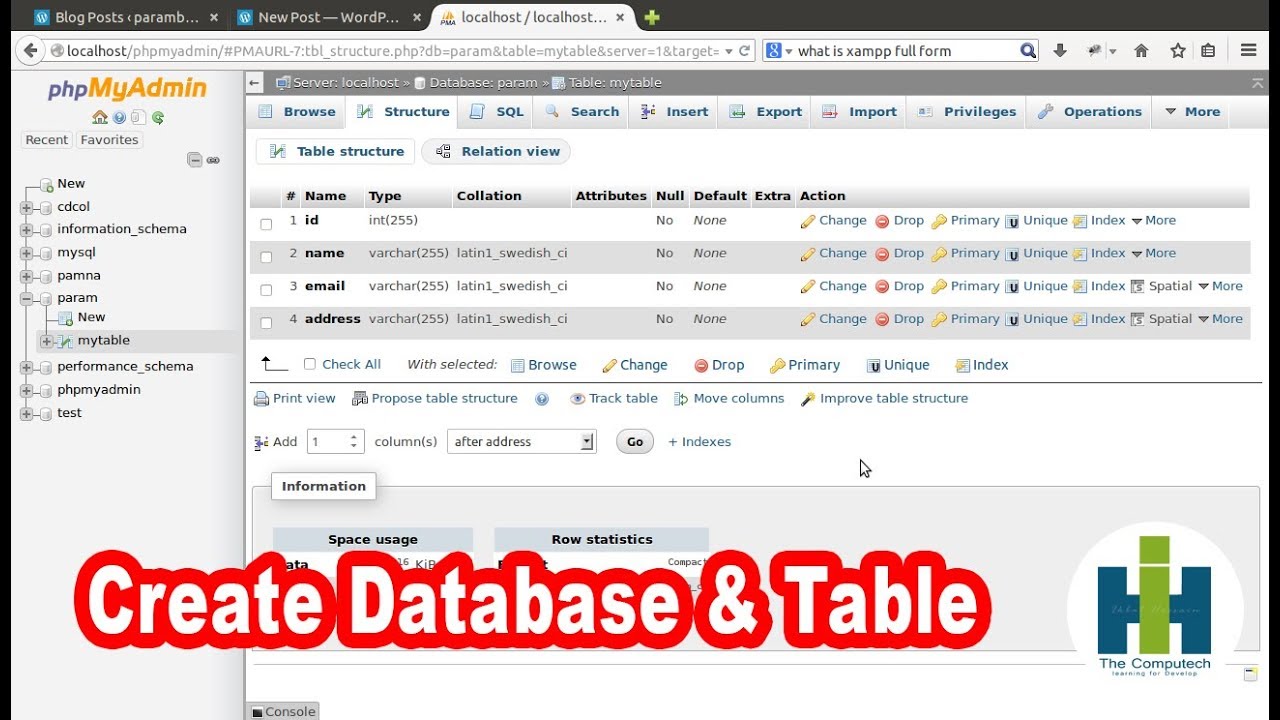Switch to New Post WordPress browser tab
Image resolution: width=1280 pixels, height=720 pixels.
coord(329,17)
